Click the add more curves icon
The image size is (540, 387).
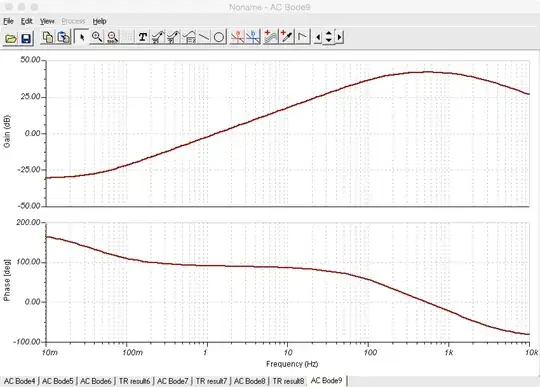click(271, 37)
